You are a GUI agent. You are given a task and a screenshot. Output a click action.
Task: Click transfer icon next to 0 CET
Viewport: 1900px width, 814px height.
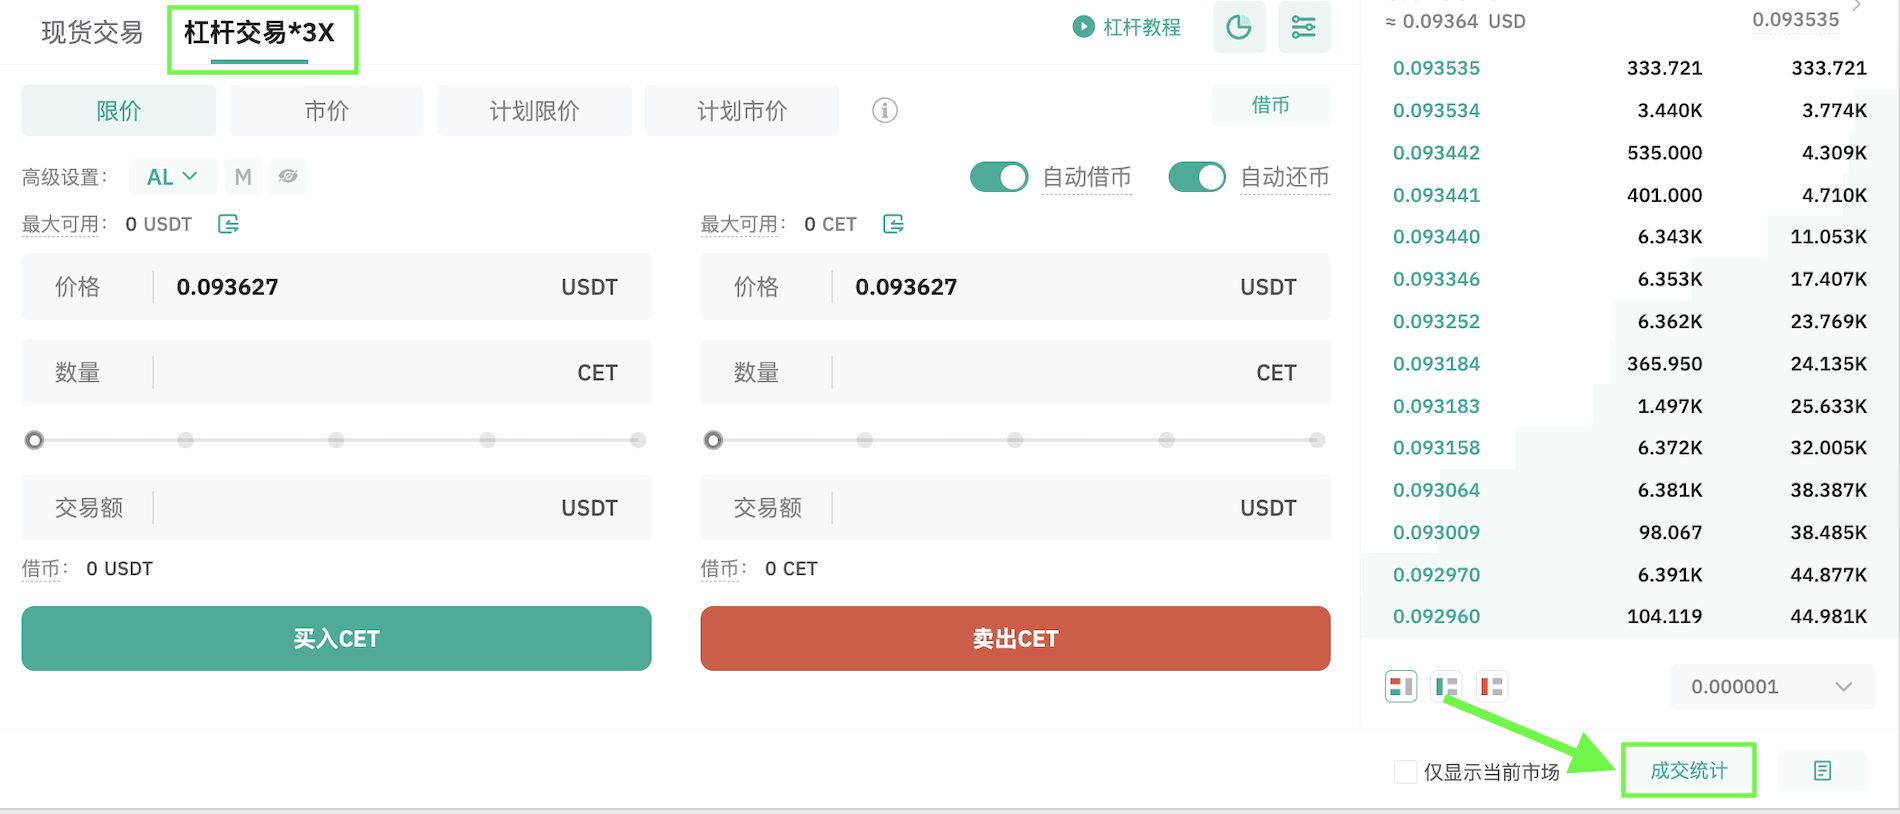click(x=893, y=224)
